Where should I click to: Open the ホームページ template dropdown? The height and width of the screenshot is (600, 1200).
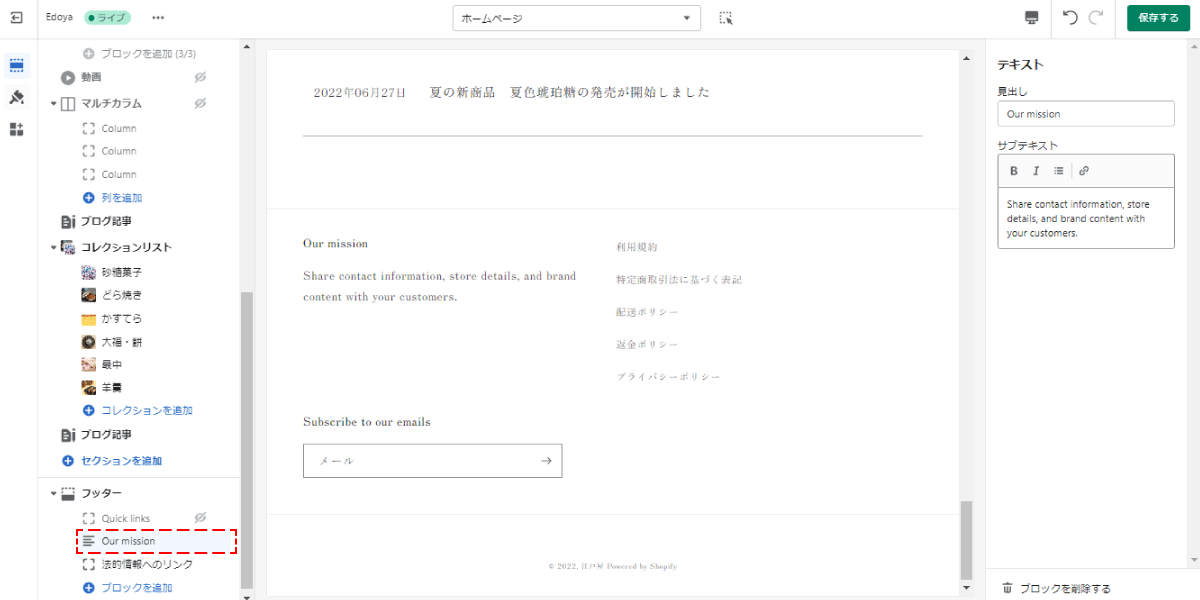[x=577, y=18]
